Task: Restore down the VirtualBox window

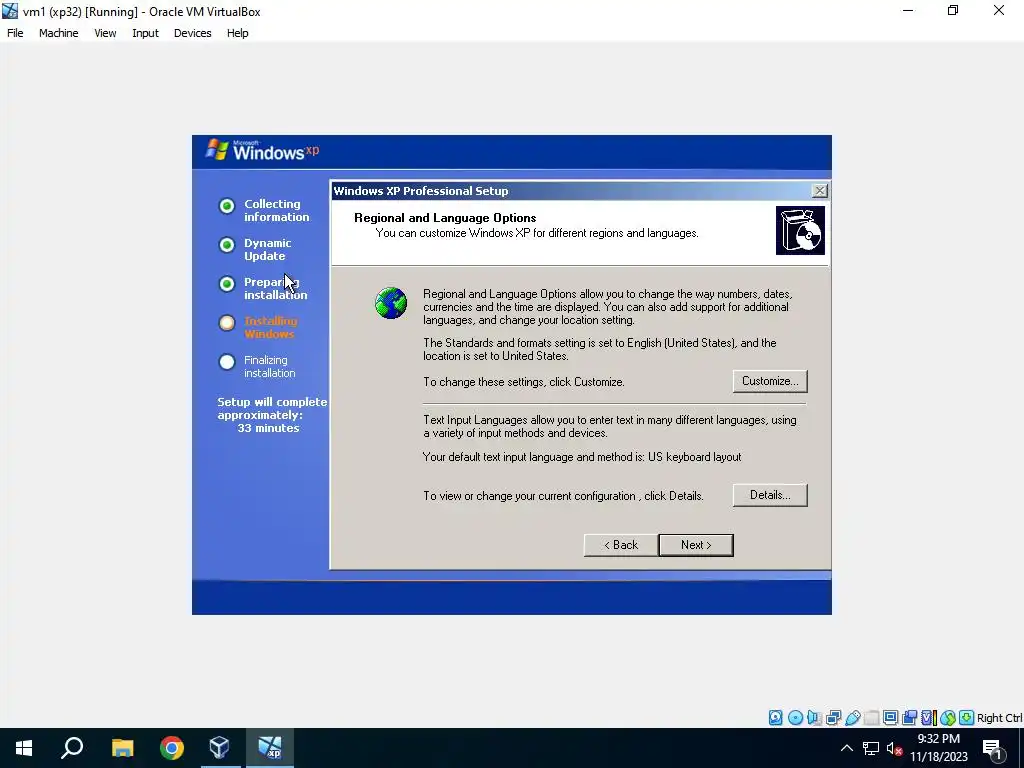Action: click(953, 11)
